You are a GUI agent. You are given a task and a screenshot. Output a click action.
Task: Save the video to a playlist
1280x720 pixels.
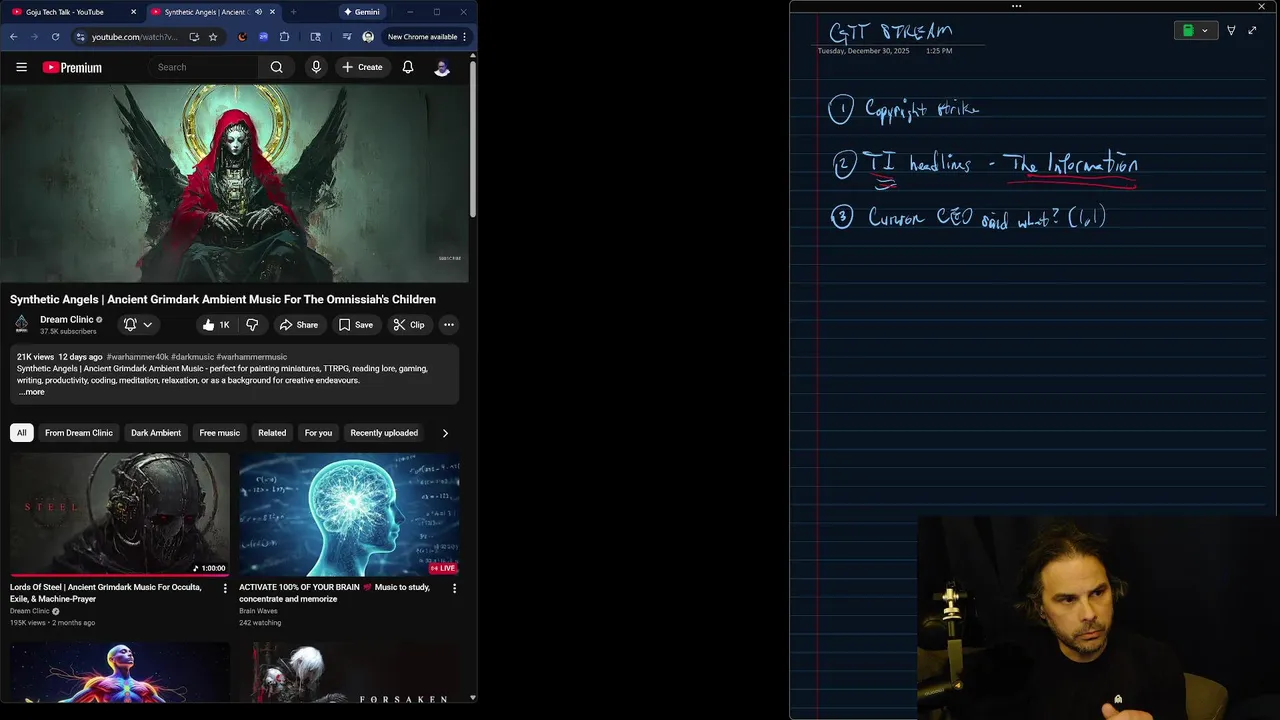coord(356,325)
